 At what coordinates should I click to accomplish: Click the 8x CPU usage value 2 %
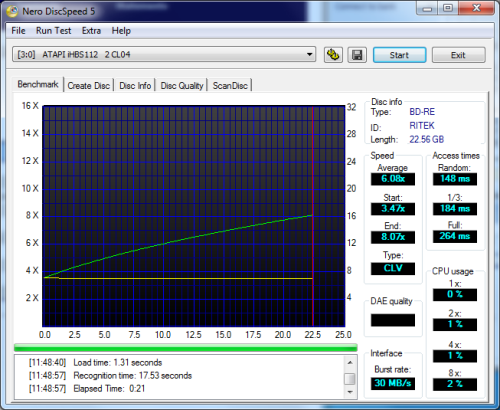(455, 384)
